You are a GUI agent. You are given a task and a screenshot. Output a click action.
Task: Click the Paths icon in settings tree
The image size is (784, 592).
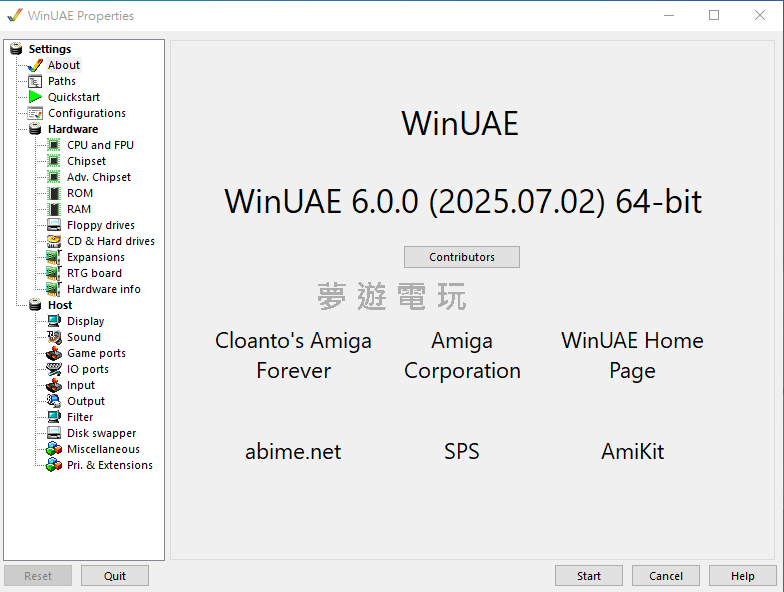point(35,82)
